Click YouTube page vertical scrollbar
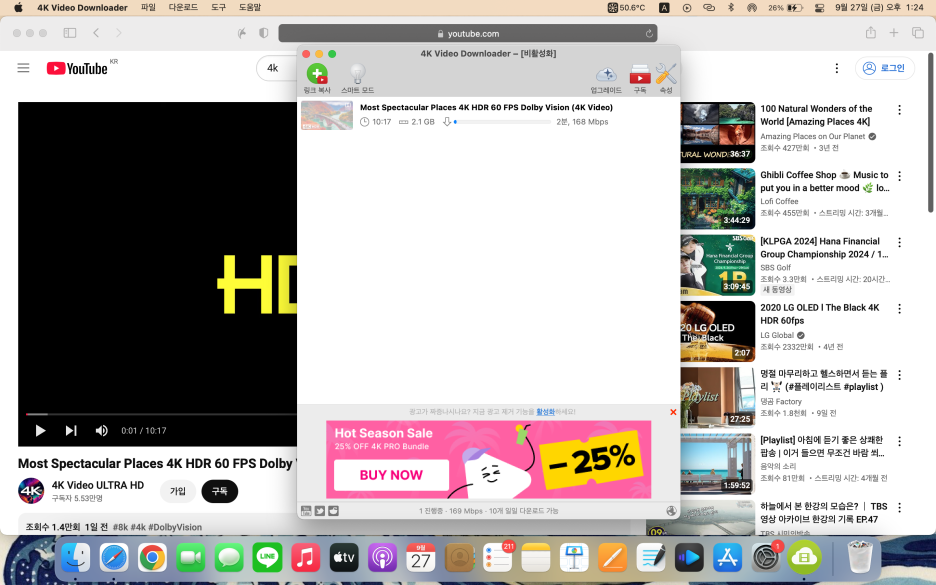This screenshot has height=585, width=936. coord(930,133)
